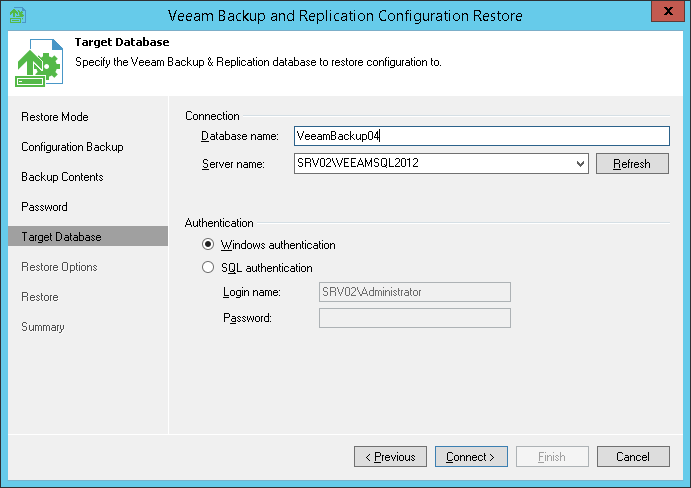Viewport: 691px width, 488px height.
Task: Open Configuration Backup step
Action: (x=72, y=147)
